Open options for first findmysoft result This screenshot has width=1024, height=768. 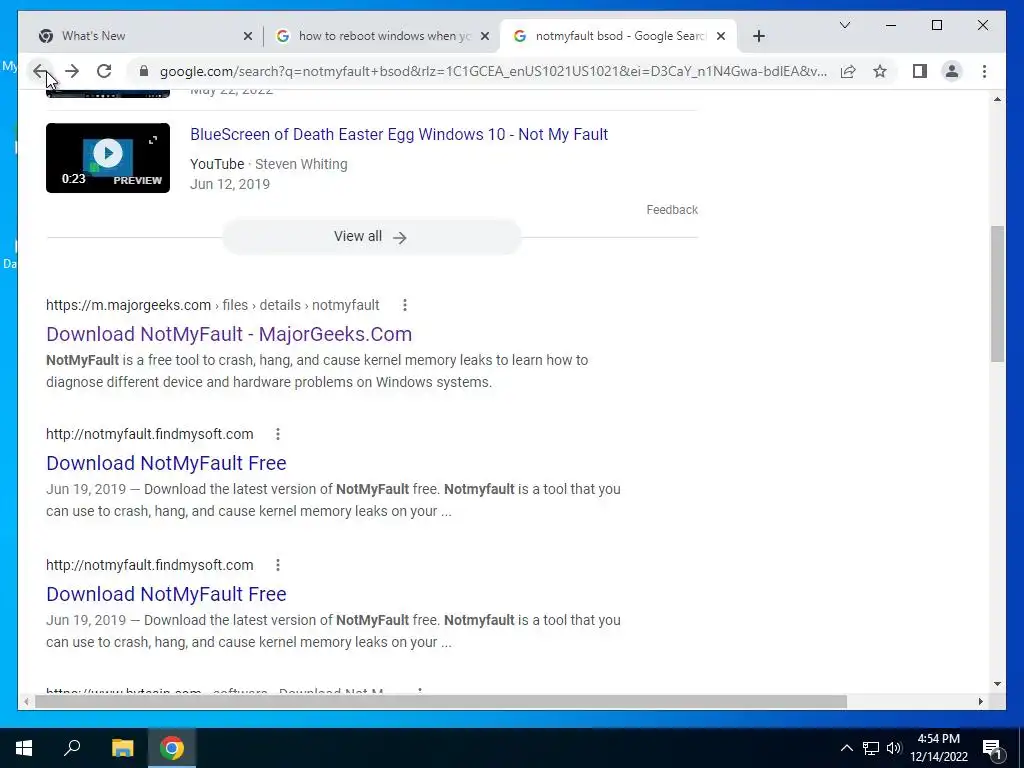(x=278, y=434)
